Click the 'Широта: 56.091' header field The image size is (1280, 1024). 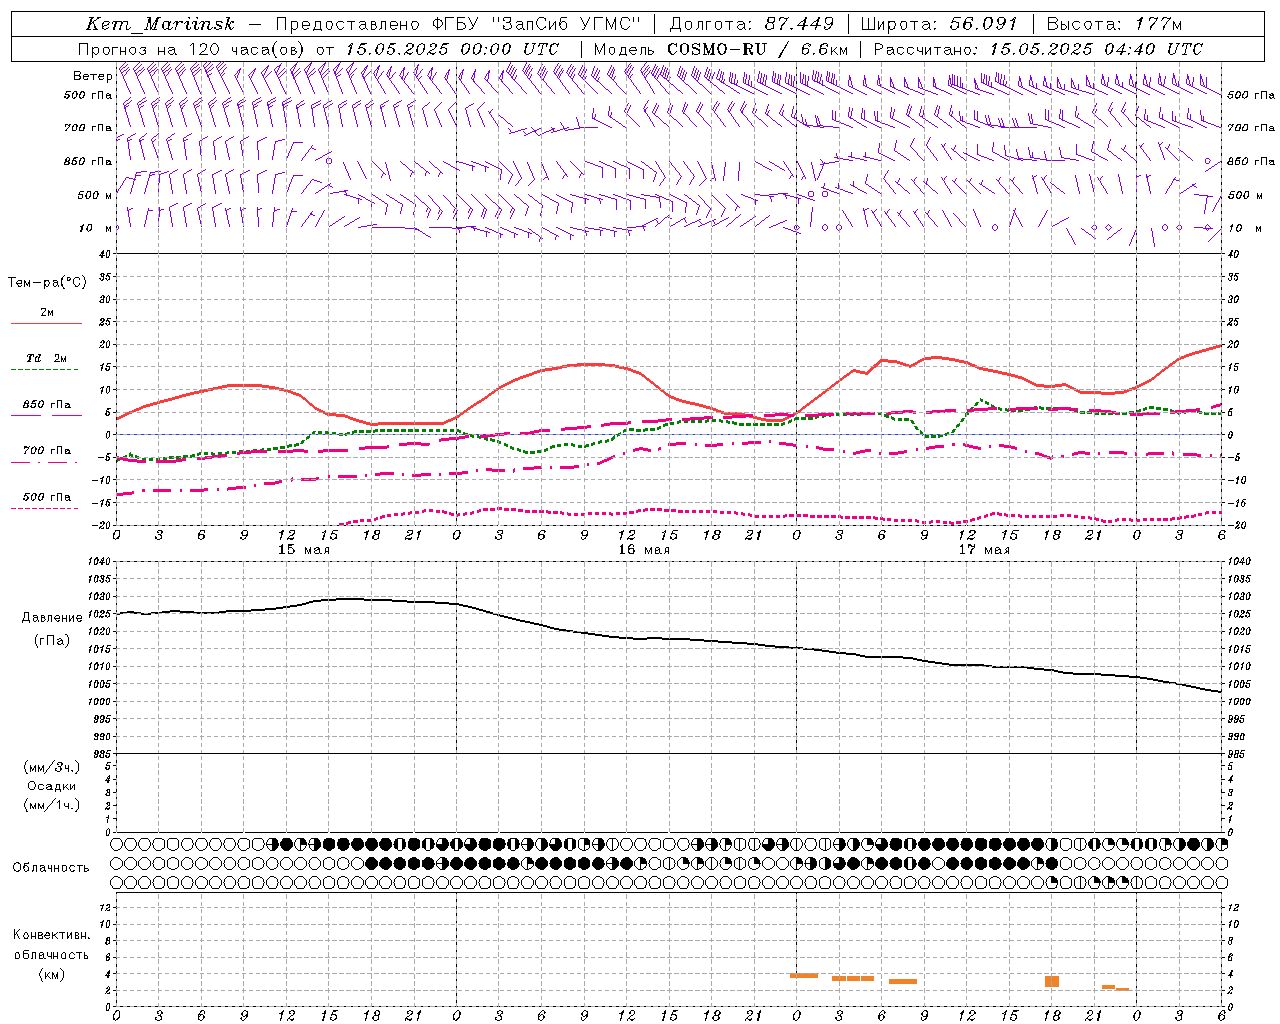(x=939, y=24)
